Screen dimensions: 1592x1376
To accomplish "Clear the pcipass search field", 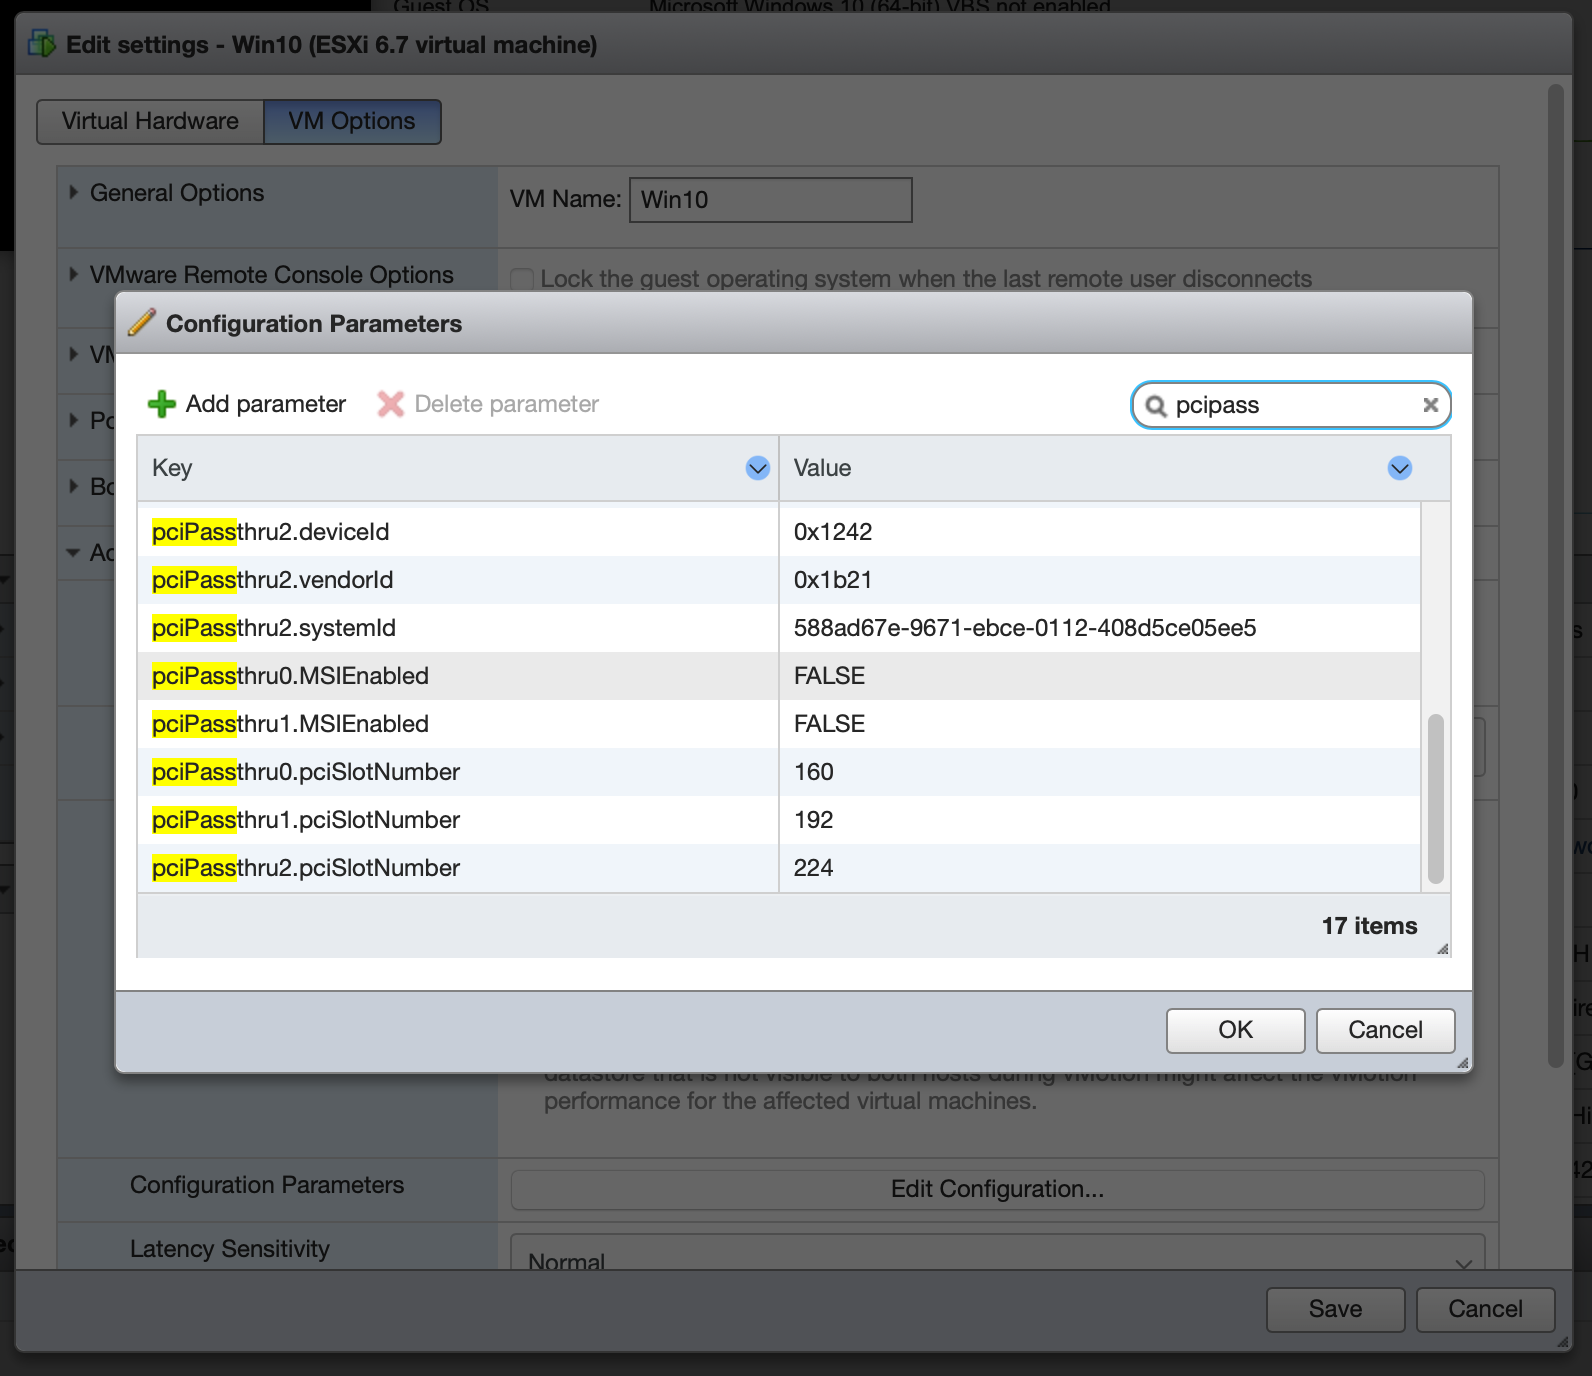I will pos(1430,405).
